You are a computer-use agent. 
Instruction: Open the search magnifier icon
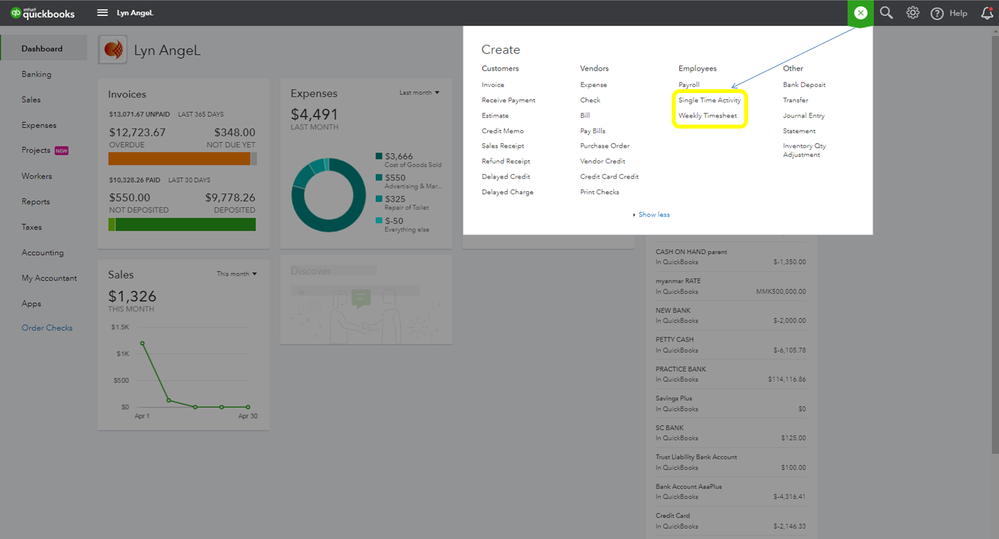pos(886,13)
